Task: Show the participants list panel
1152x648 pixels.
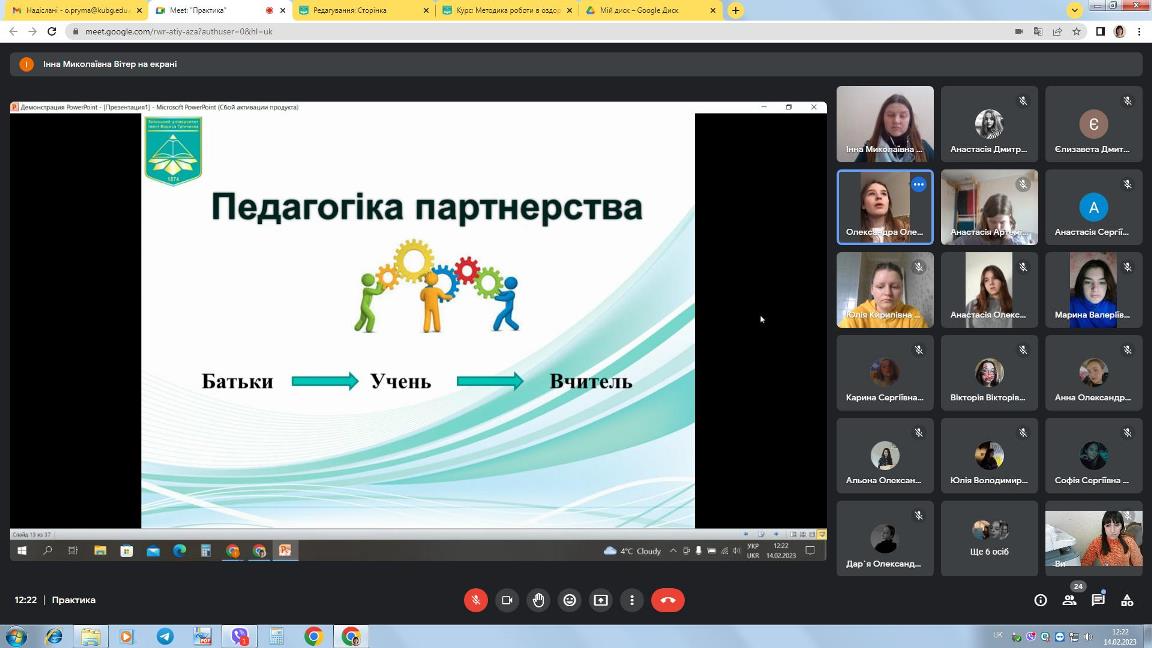Action: click(x=1069, y=600)
